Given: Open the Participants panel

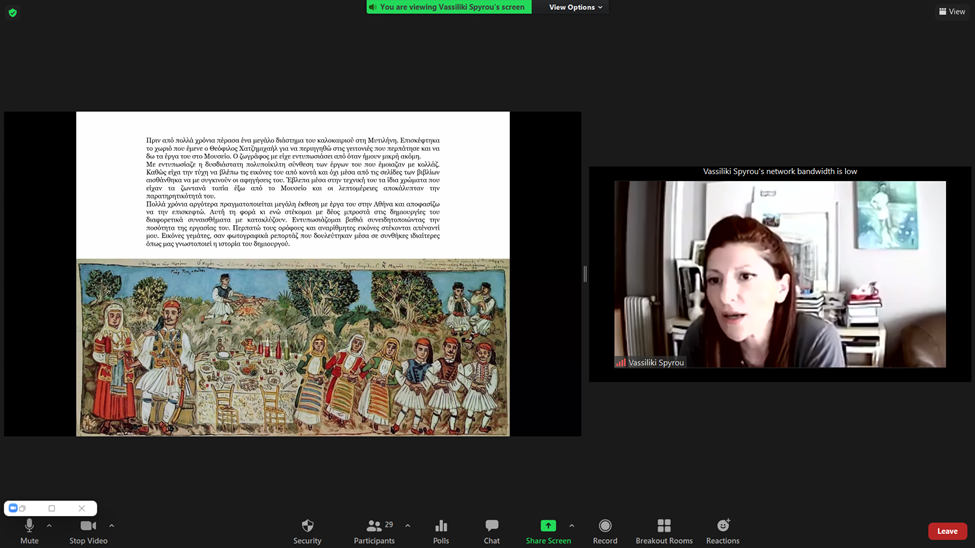Looking at the screenshot, I should [x=374, y=532].
